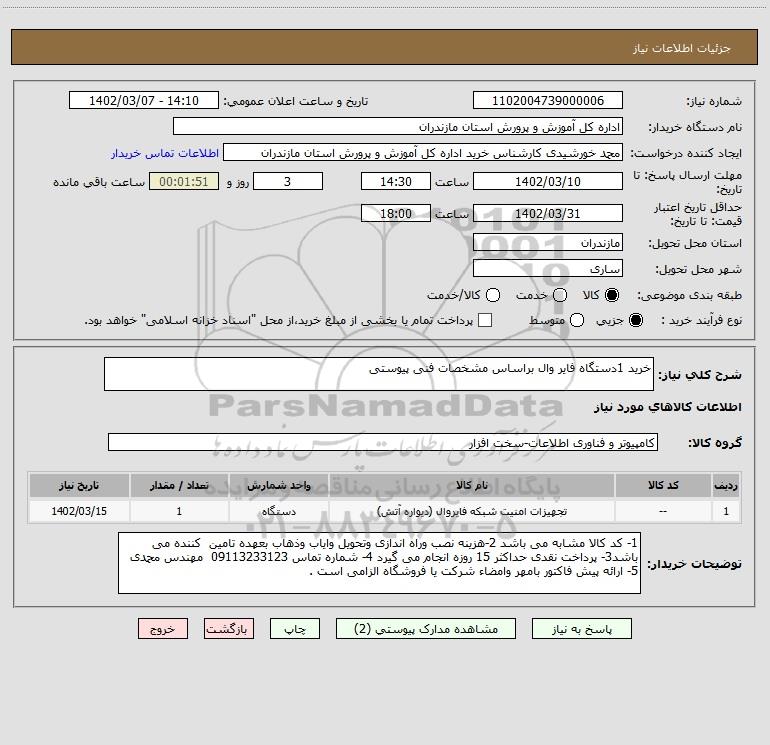Click the request creator field مجد خورشیدی
The image size is (770, 745).
[x=423, y=153]
